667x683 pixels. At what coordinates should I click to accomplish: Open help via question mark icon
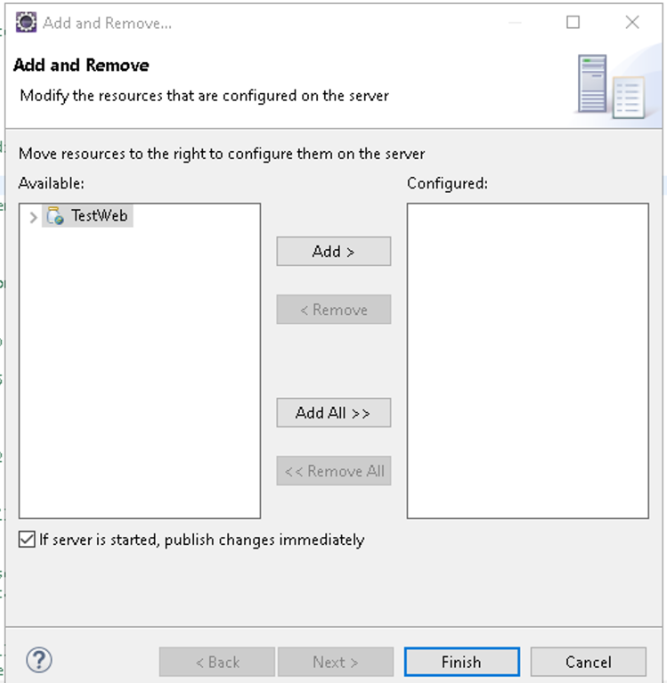coord(39,660)
